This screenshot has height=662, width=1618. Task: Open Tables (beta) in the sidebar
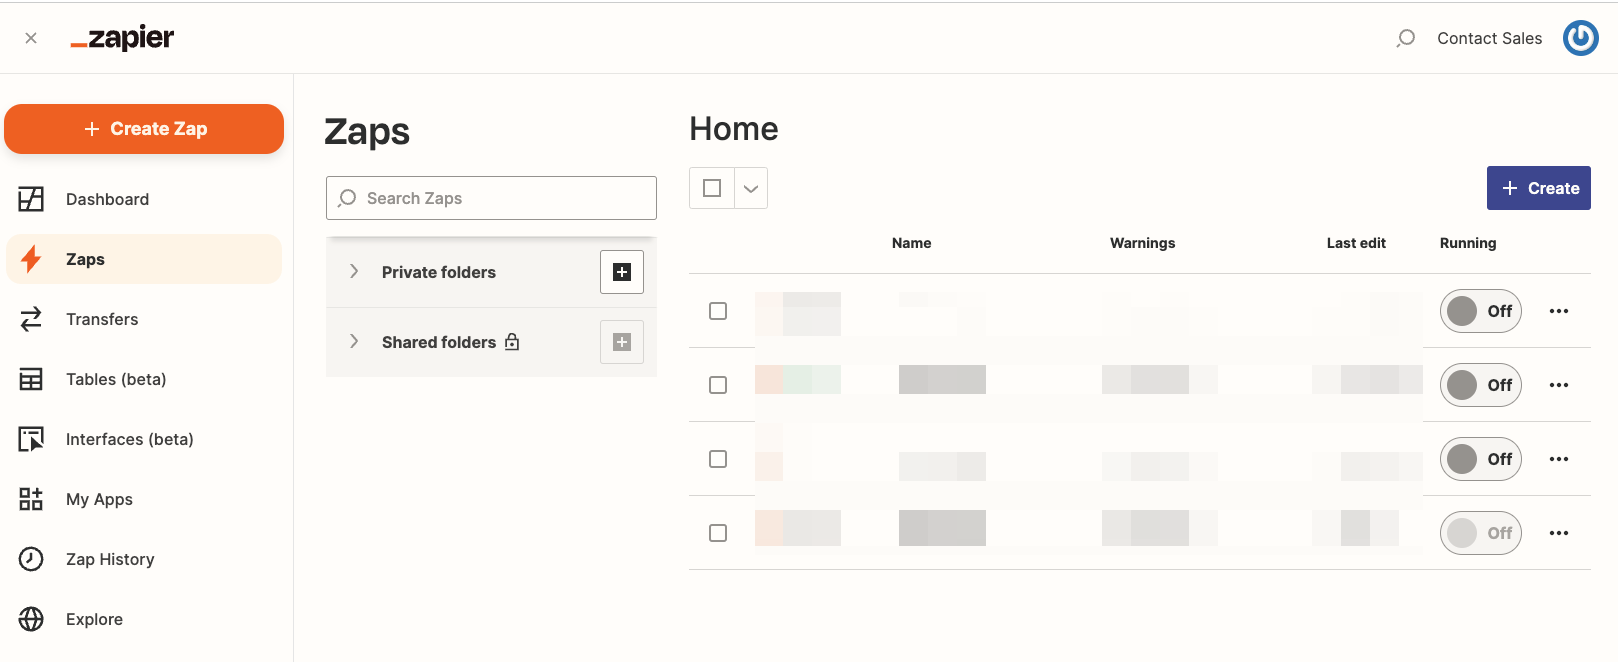pyautogui.click(x=144, y=379)
